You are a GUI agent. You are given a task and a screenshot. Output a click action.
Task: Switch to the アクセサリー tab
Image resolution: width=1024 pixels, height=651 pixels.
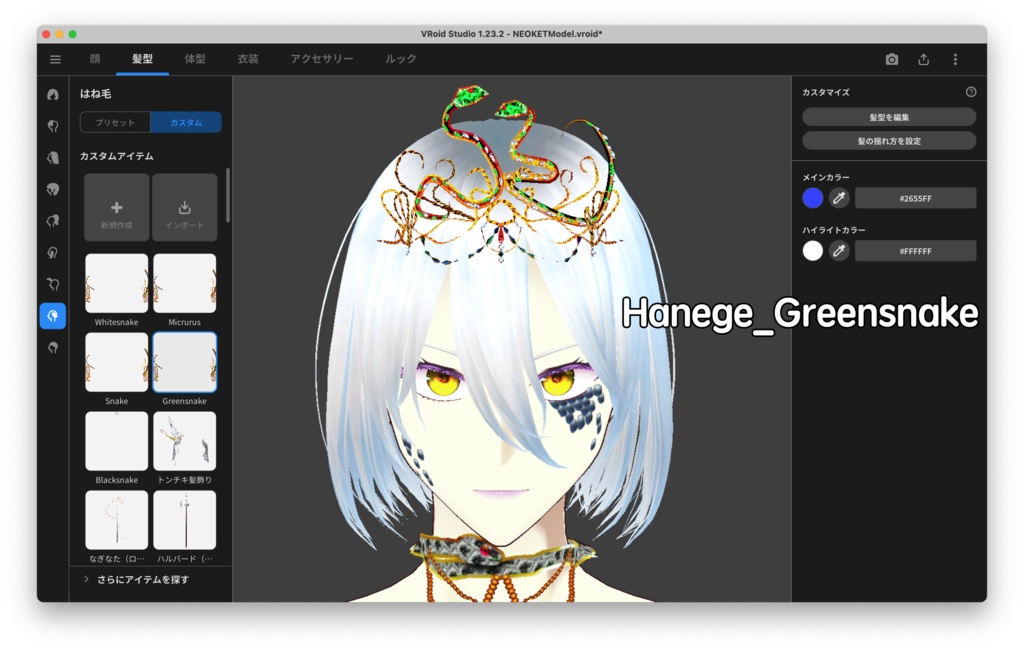click(x=320, y=59)
